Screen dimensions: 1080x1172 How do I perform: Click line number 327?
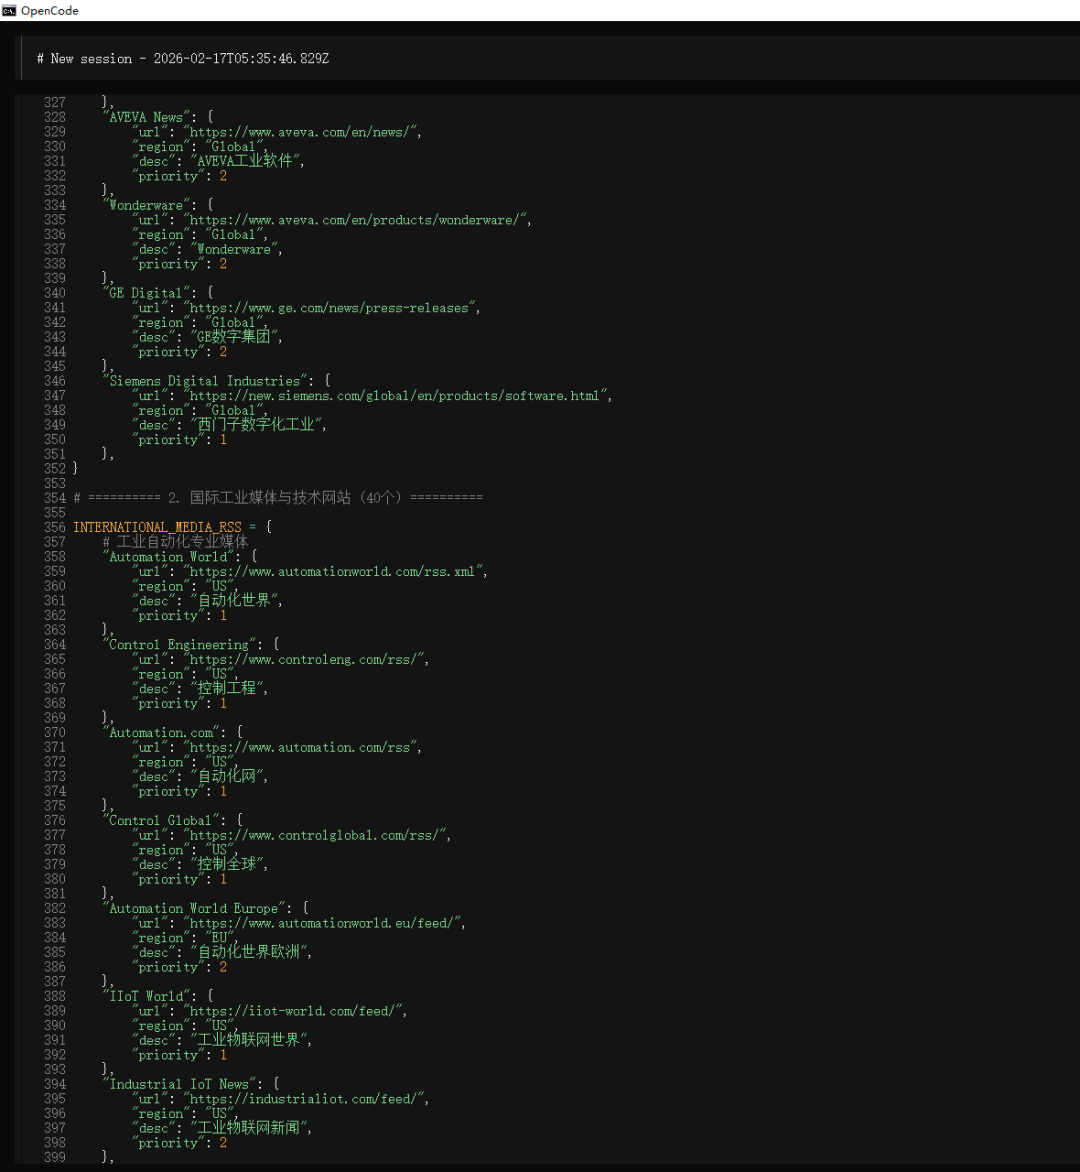coord(55,103)
